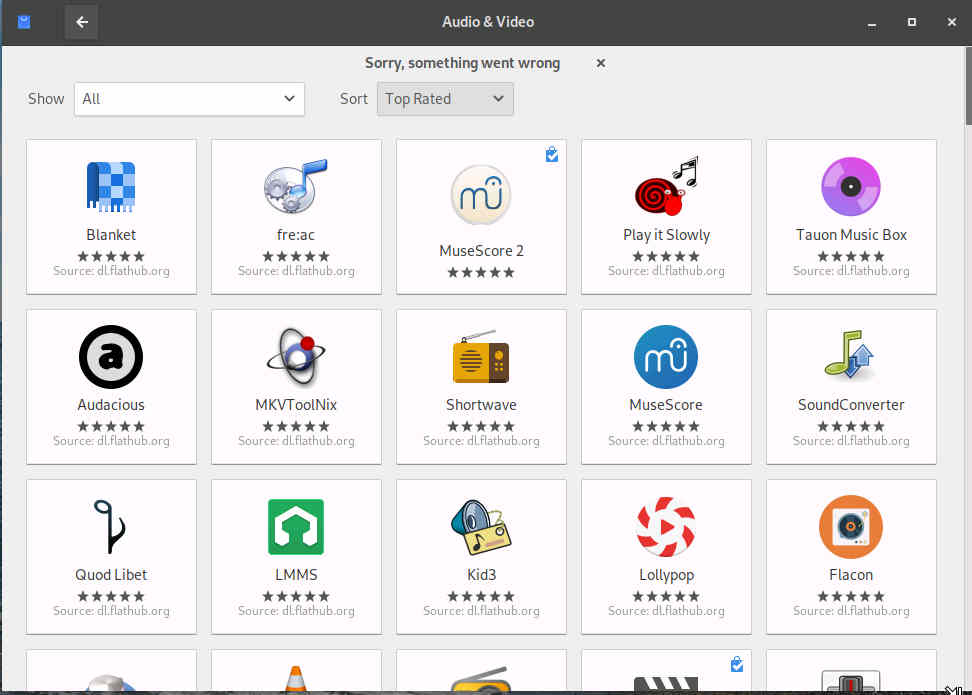This screenshot has width=972, height=695.
Task: Click the 'Blanket' app name
Action: 111,235
